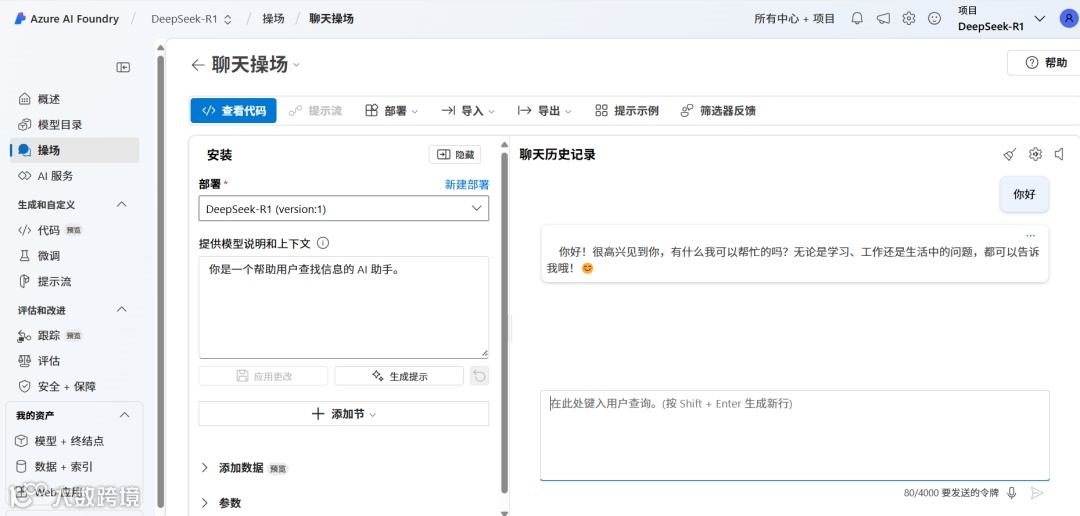
Task: Click the speaker icon in chat header
Action: [x=1060, y=154]
